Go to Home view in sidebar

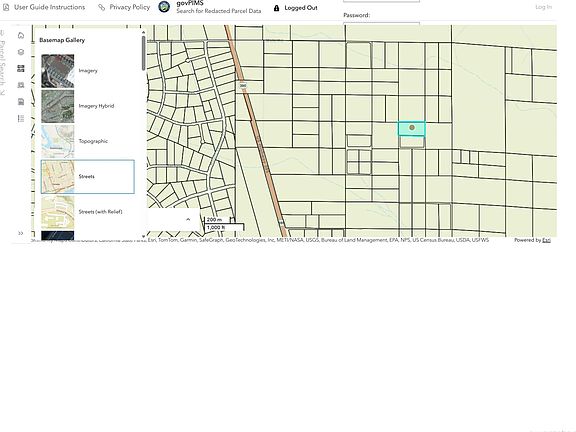(x=21, y=35)
